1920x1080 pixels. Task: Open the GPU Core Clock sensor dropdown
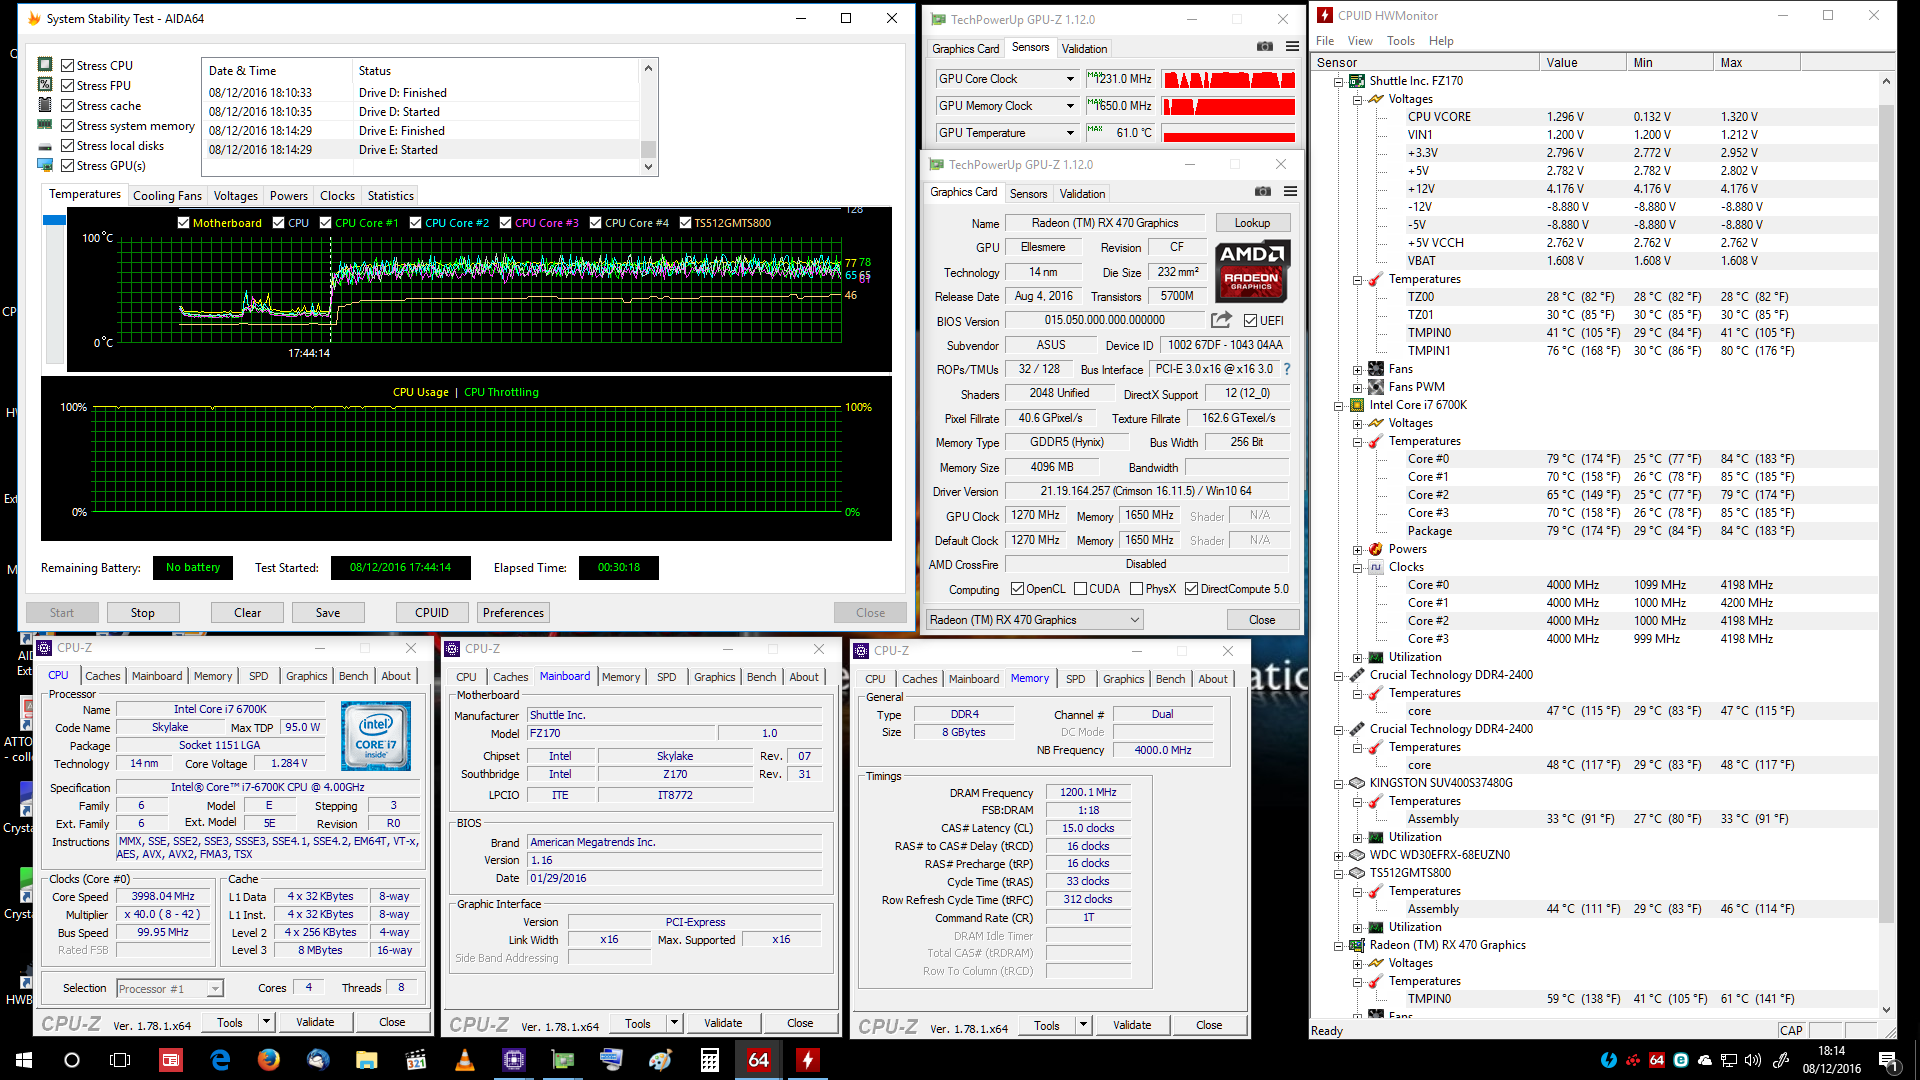pyautogui.click(x=1070, y=79)
